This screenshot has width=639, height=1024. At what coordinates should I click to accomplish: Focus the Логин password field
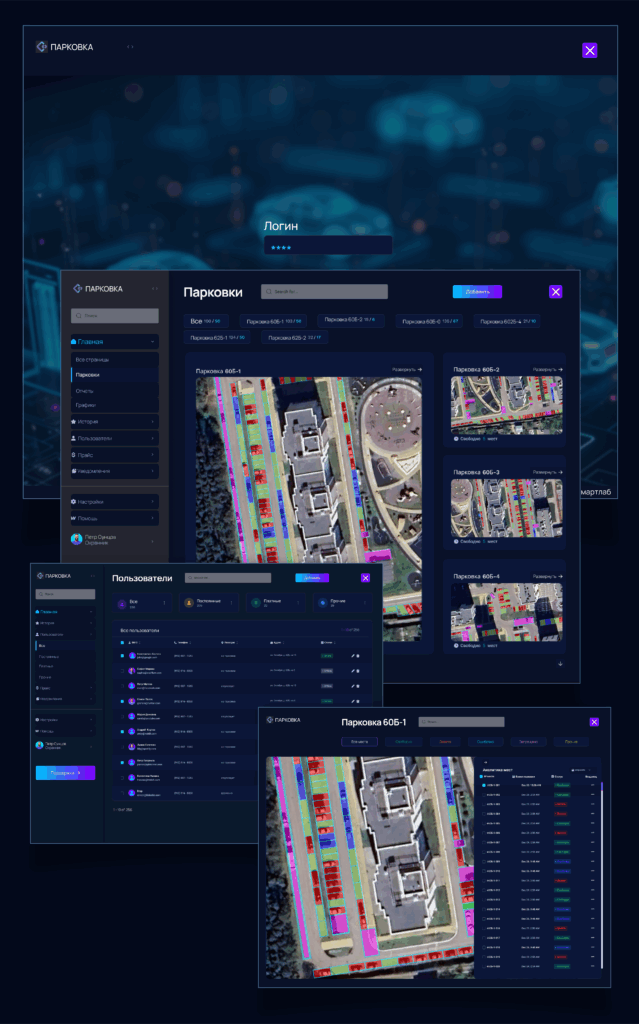click(x=327, y=246)
